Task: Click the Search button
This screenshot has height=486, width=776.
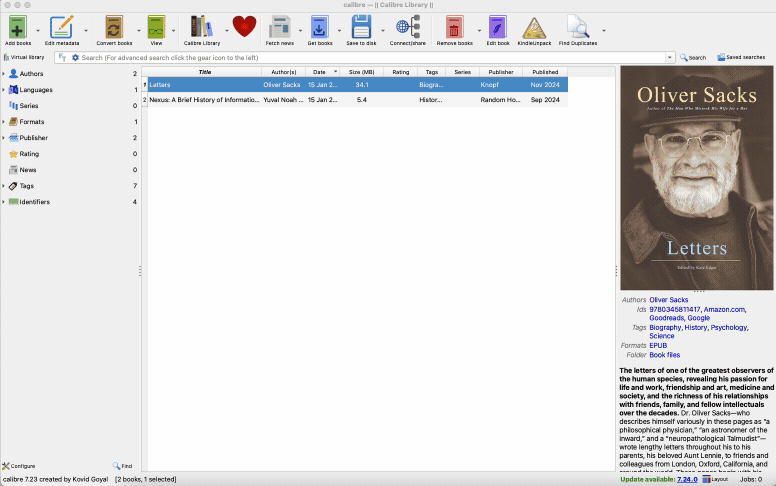Action: pos(693,57)
